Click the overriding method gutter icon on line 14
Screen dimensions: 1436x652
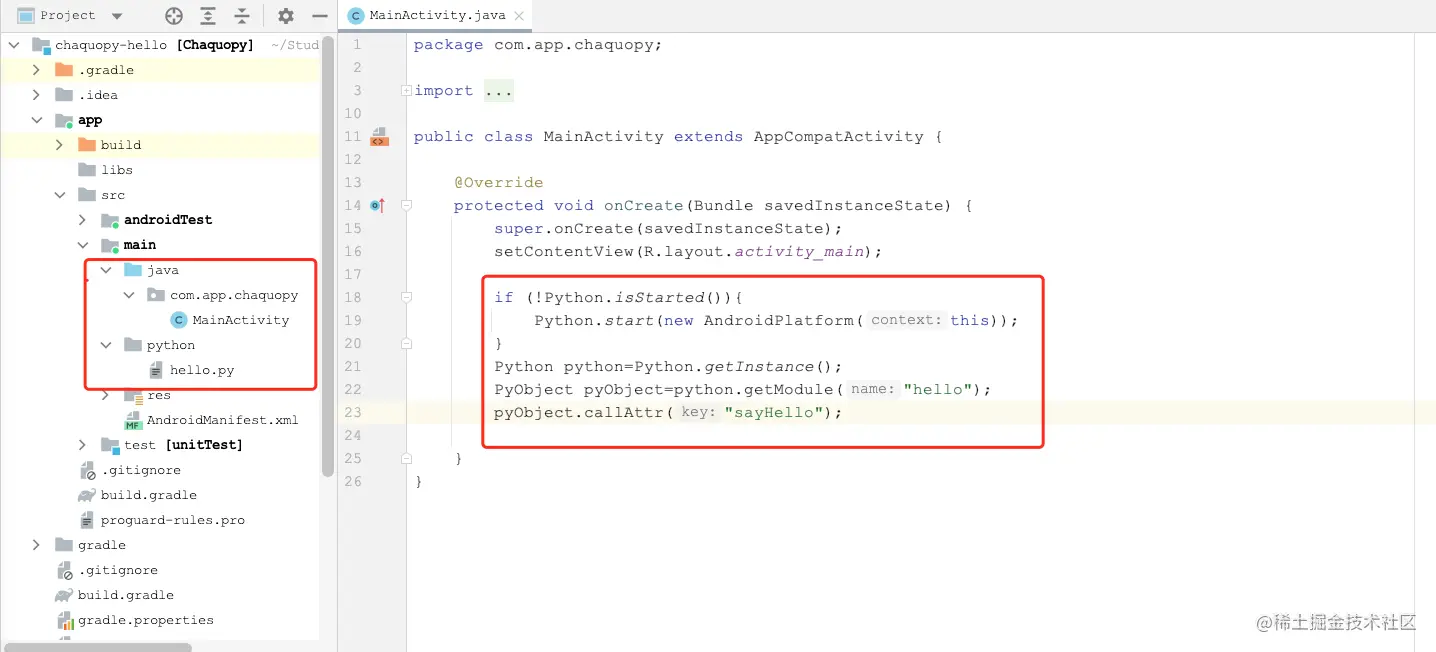pos(377,205)
